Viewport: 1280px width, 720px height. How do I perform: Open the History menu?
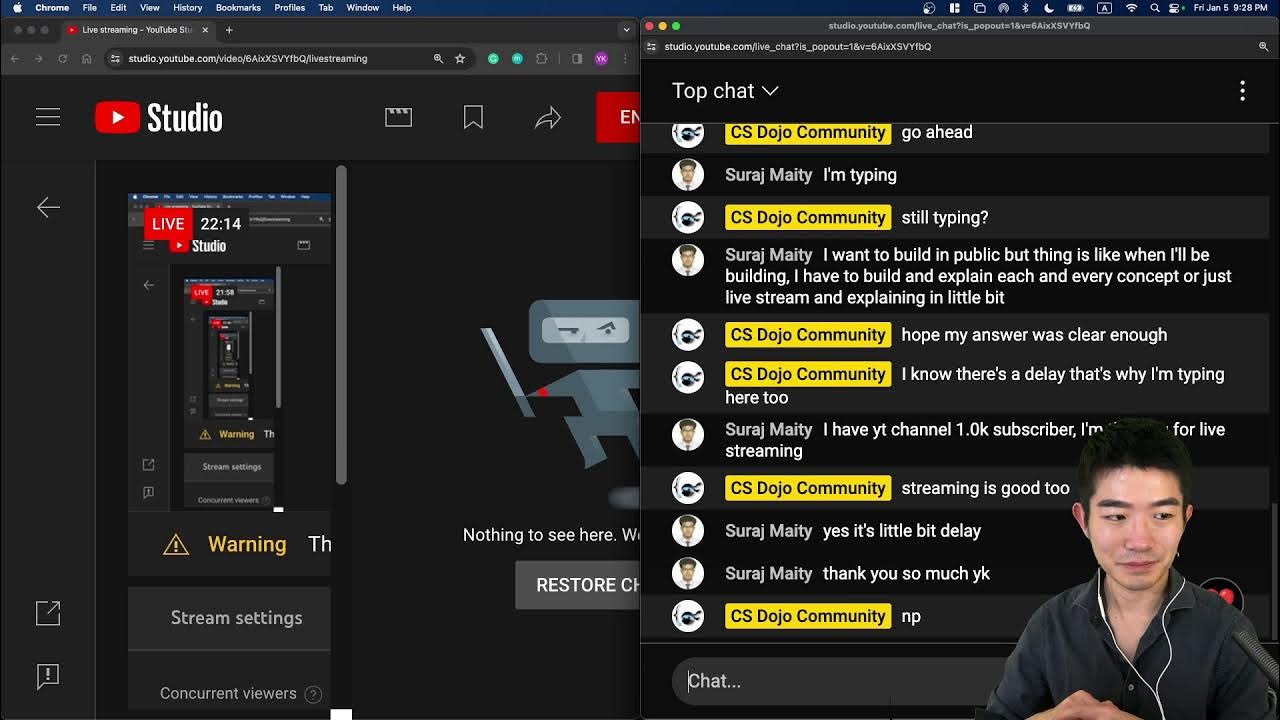(187, 8)
